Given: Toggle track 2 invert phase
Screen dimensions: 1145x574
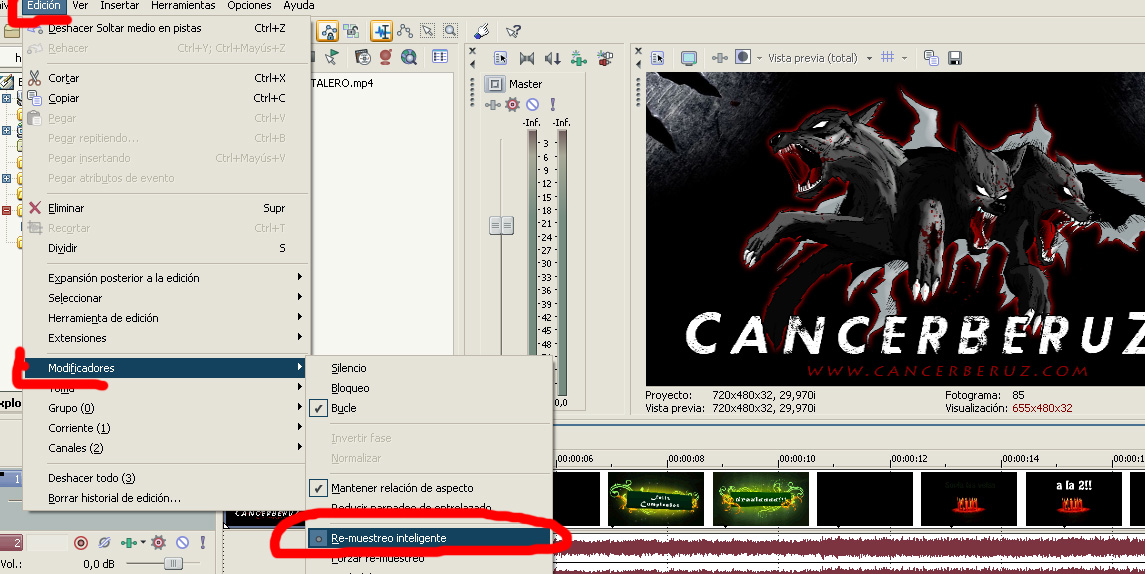Looking at the screenshot, I should [x=104, y=543].
